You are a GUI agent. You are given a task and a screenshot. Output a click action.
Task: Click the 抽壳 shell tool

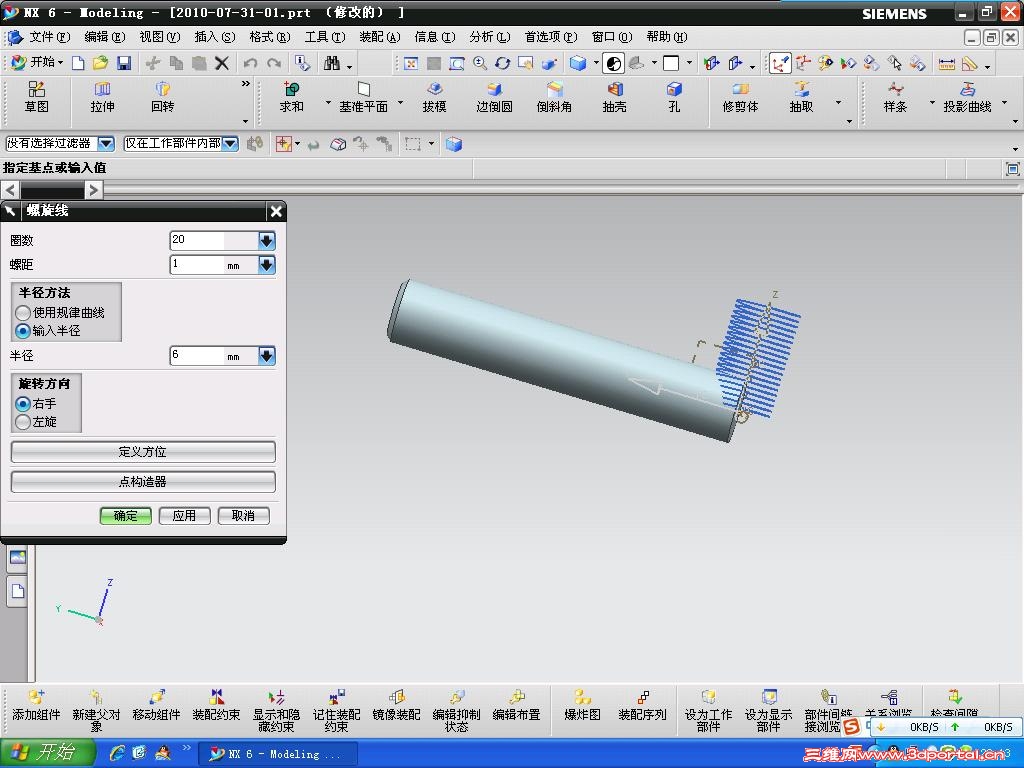[x=615, y=97]
